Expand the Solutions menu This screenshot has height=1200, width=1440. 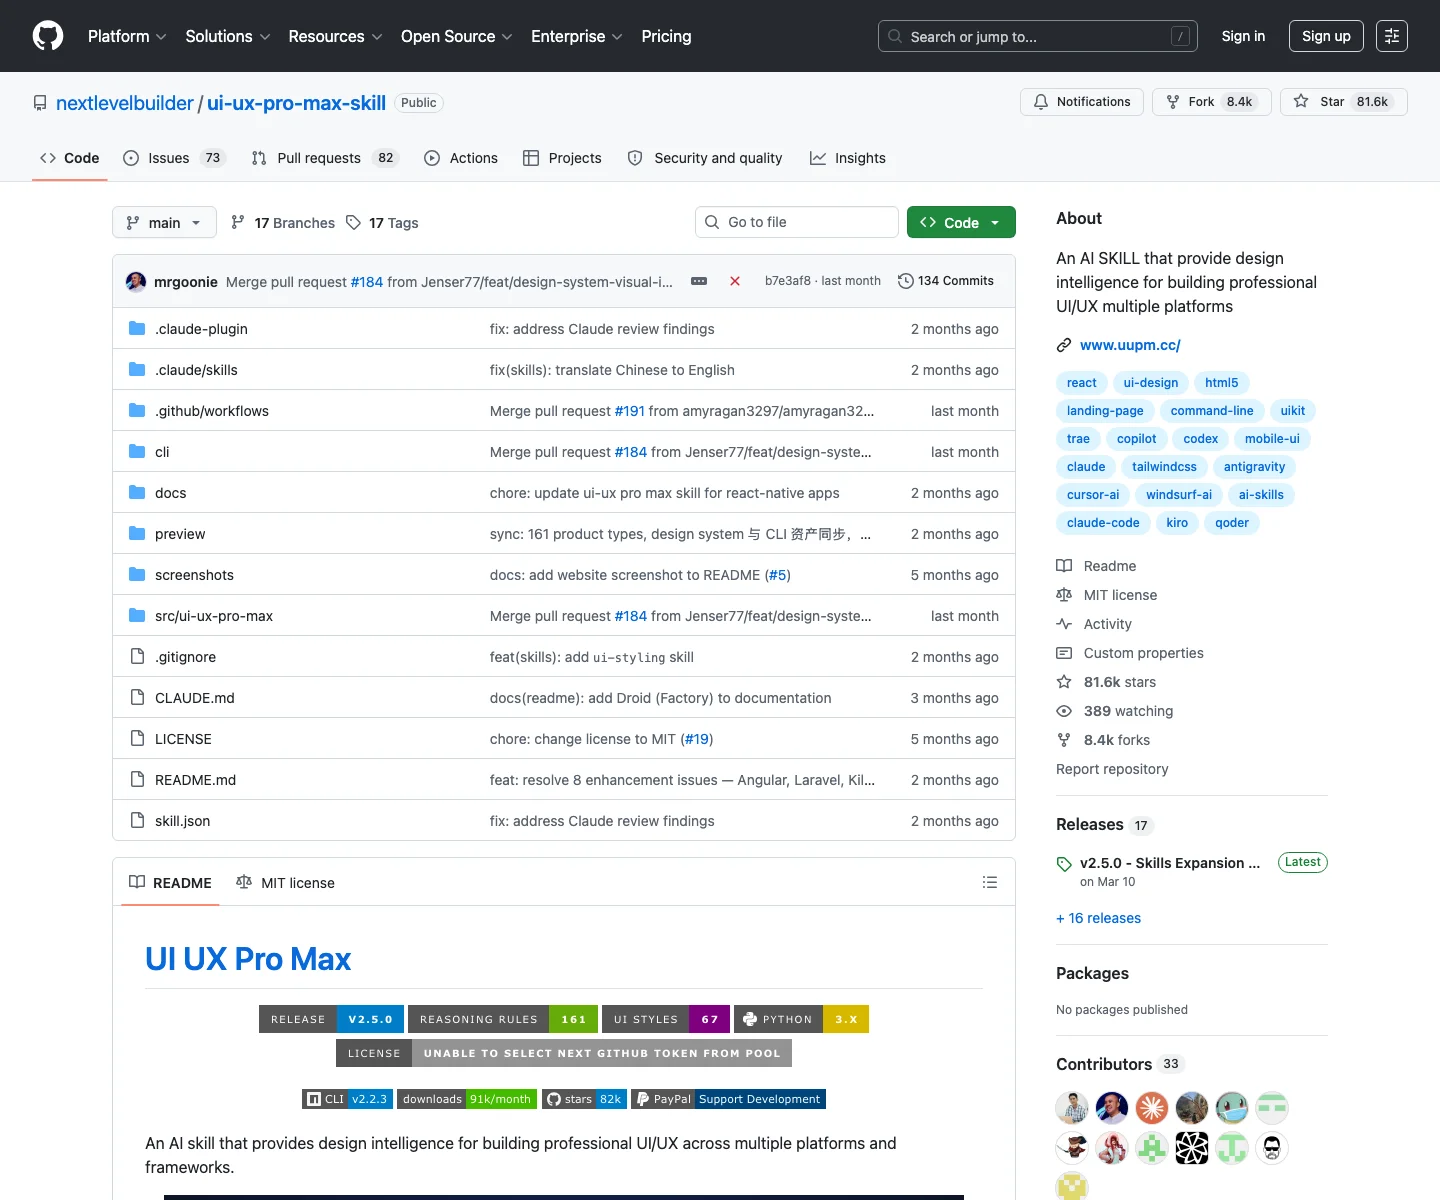coord(228,36)
